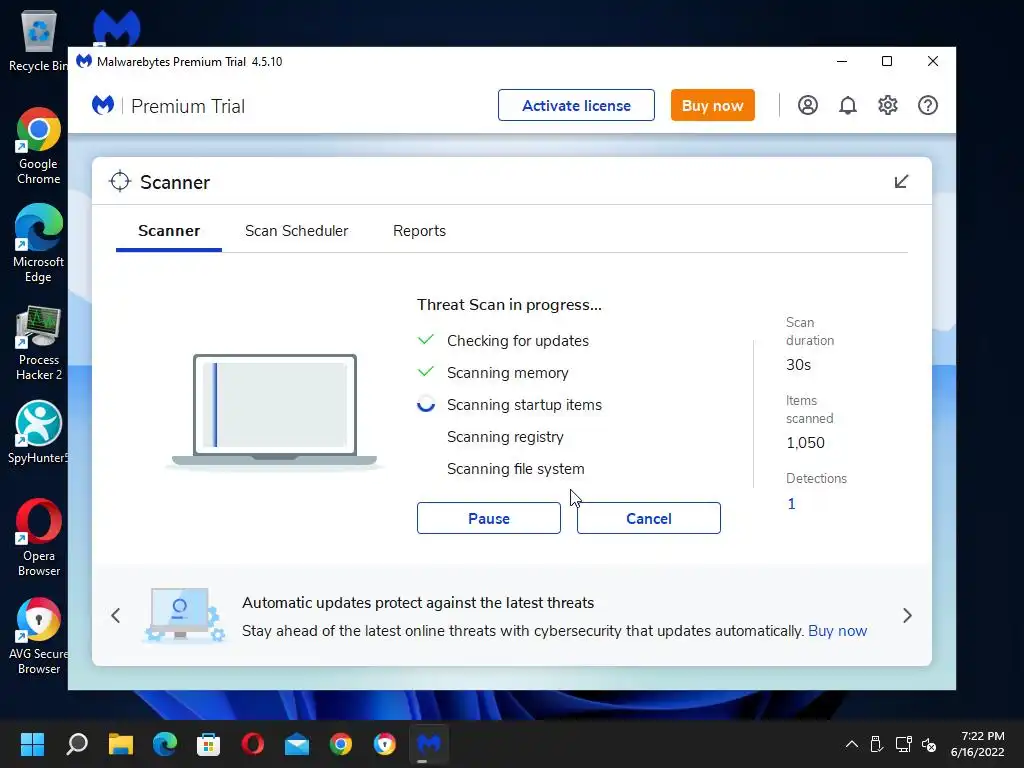Click the Activate license button
The image size is (1024, 768).
576,105
